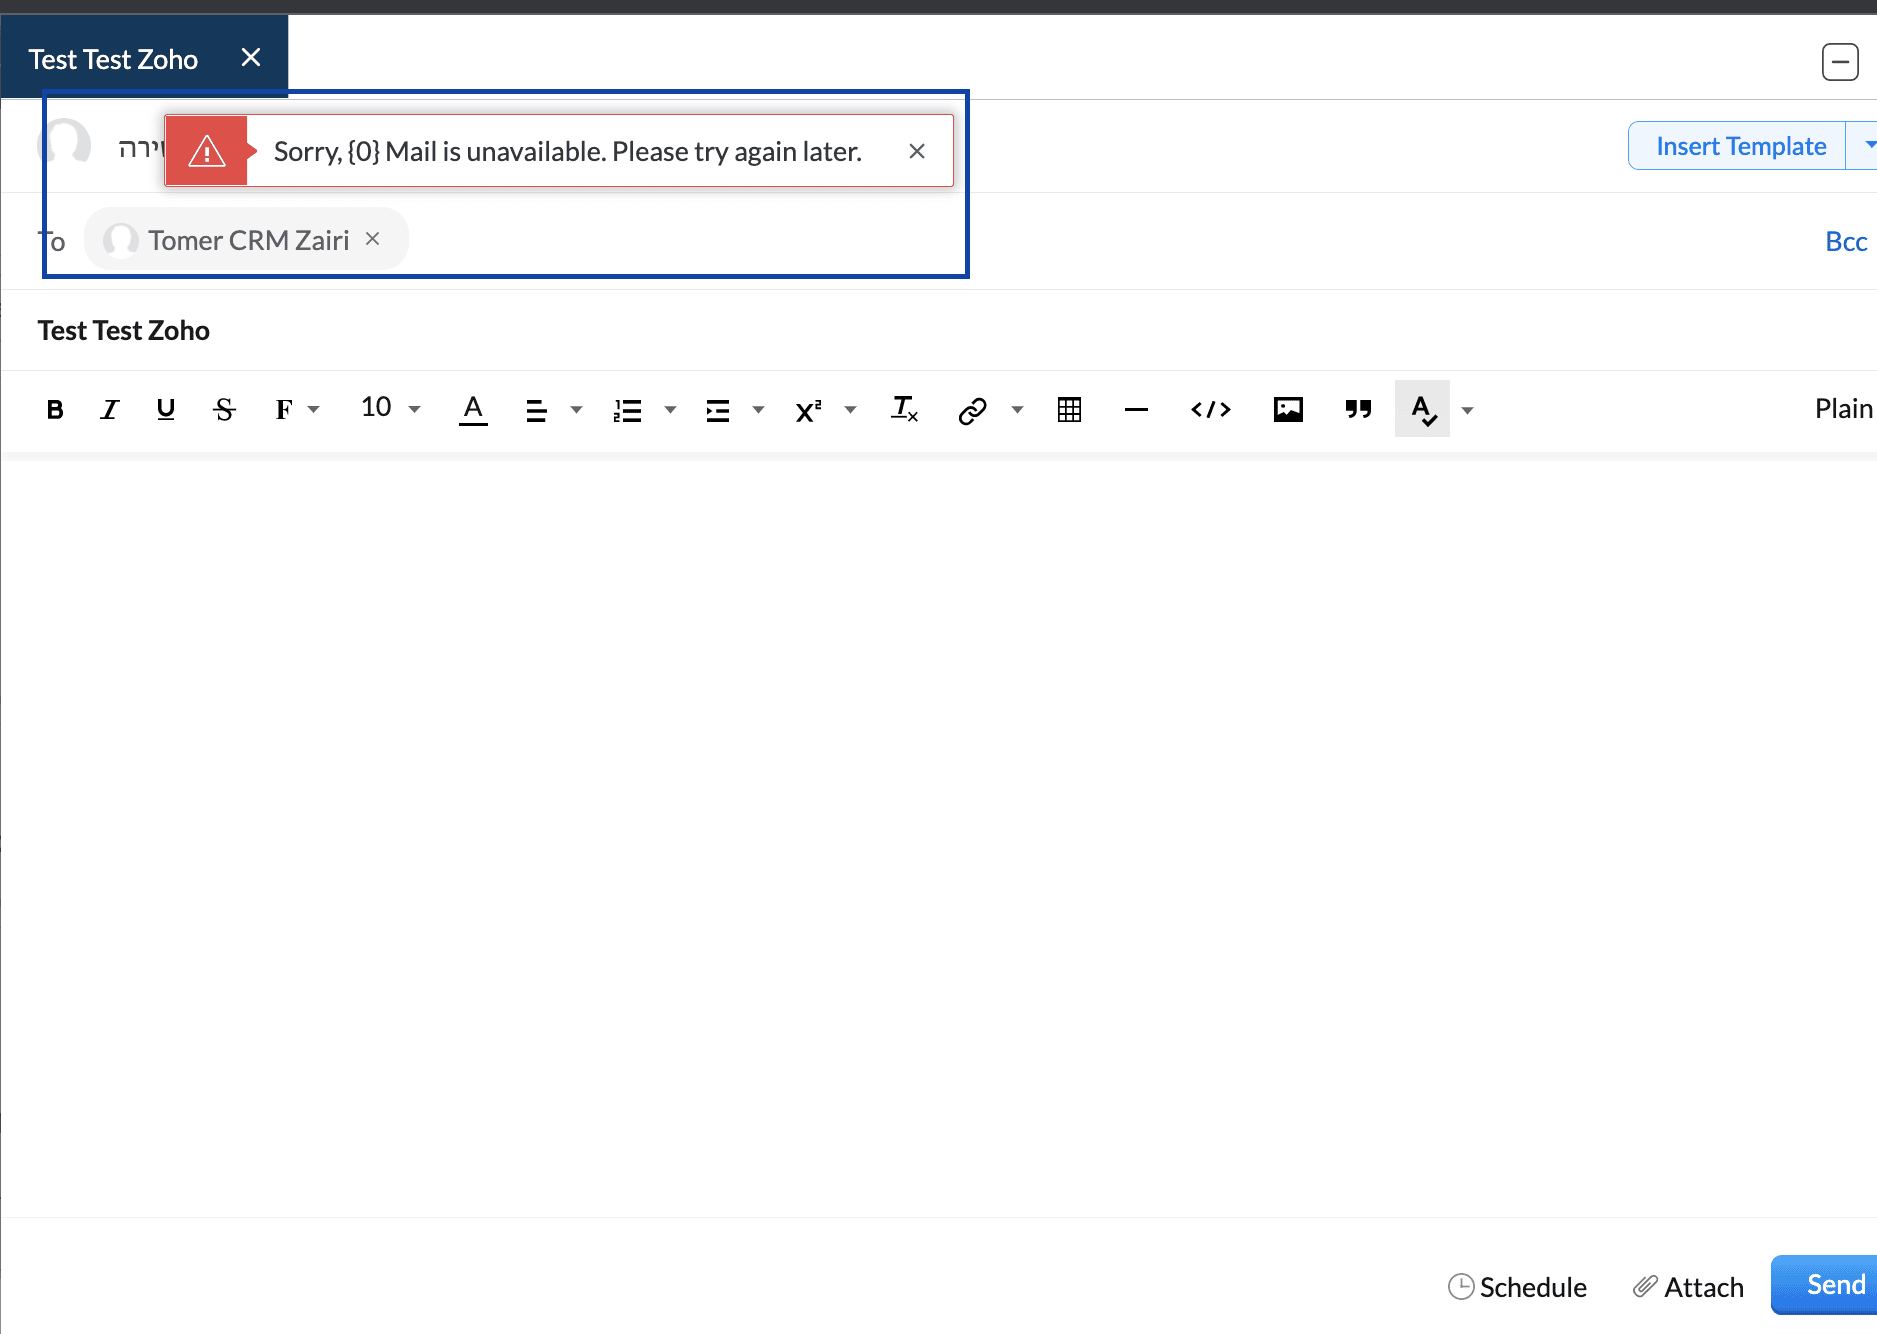1877x1334 pixels.
Task: Open the font family menu
Action: click(x=297, y=409)
